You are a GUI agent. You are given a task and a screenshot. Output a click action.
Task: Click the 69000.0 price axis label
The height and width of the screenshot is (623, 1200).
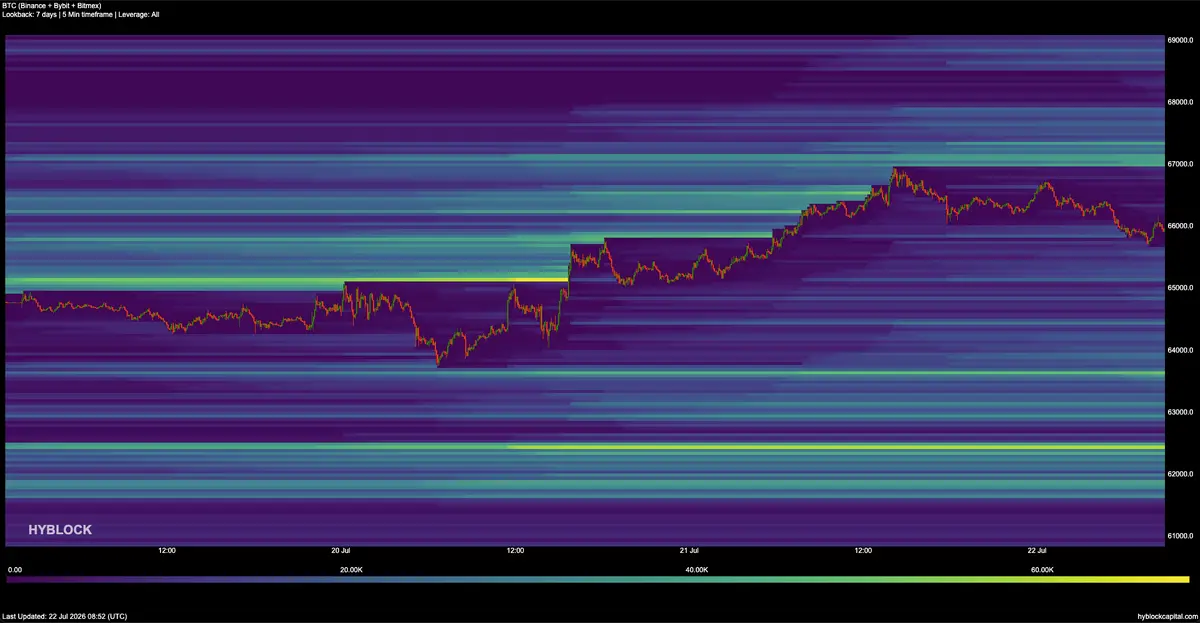coord(1181,40)
